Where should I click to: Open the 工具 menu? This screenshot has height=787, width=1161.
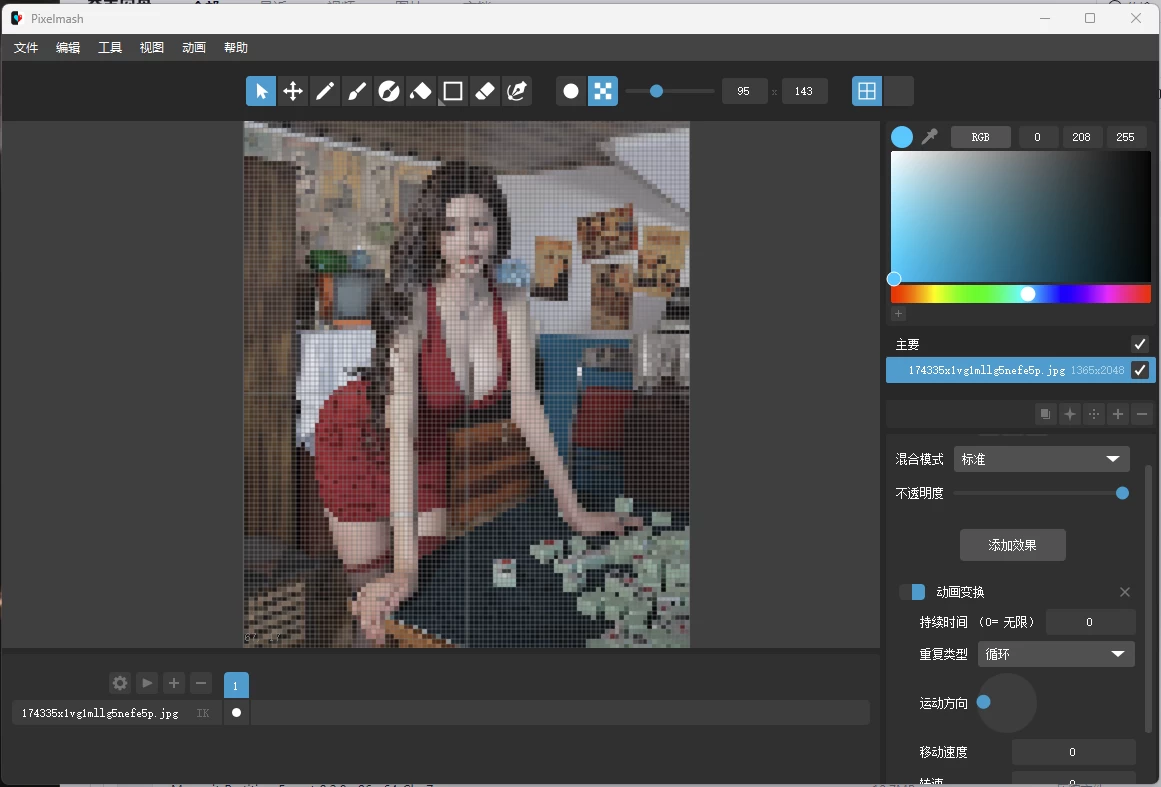[110, 47]
